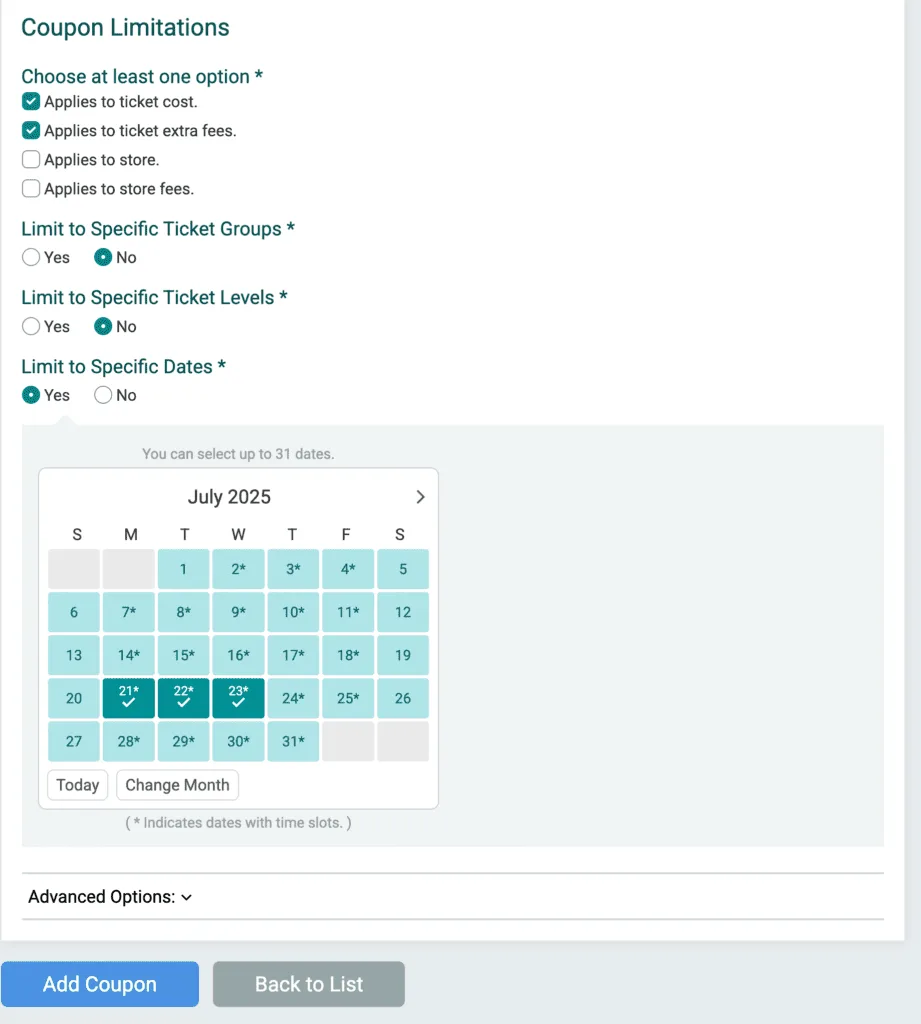The height and width of the screenshot is (1024, 921).
Task: Click the Add Coupon button
Action: click(100, 985)
